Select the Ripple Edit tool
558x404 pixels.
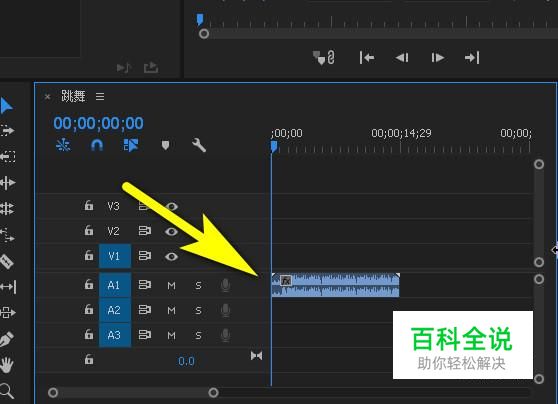tap(7, 183)
